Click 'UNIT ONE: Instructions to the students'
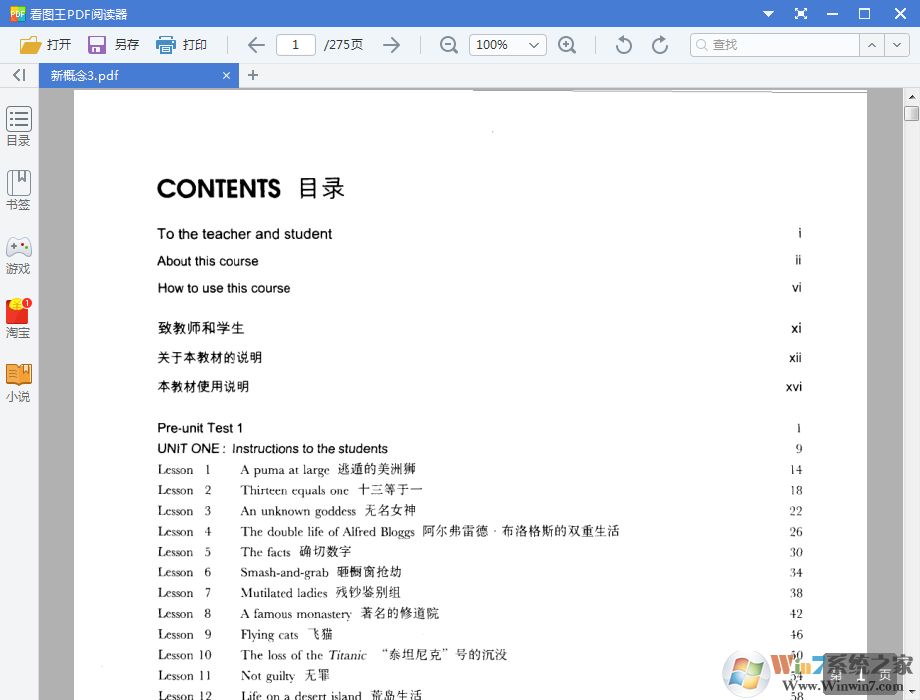920x700 pixels. pyautogui.click(x=272, y=448)
